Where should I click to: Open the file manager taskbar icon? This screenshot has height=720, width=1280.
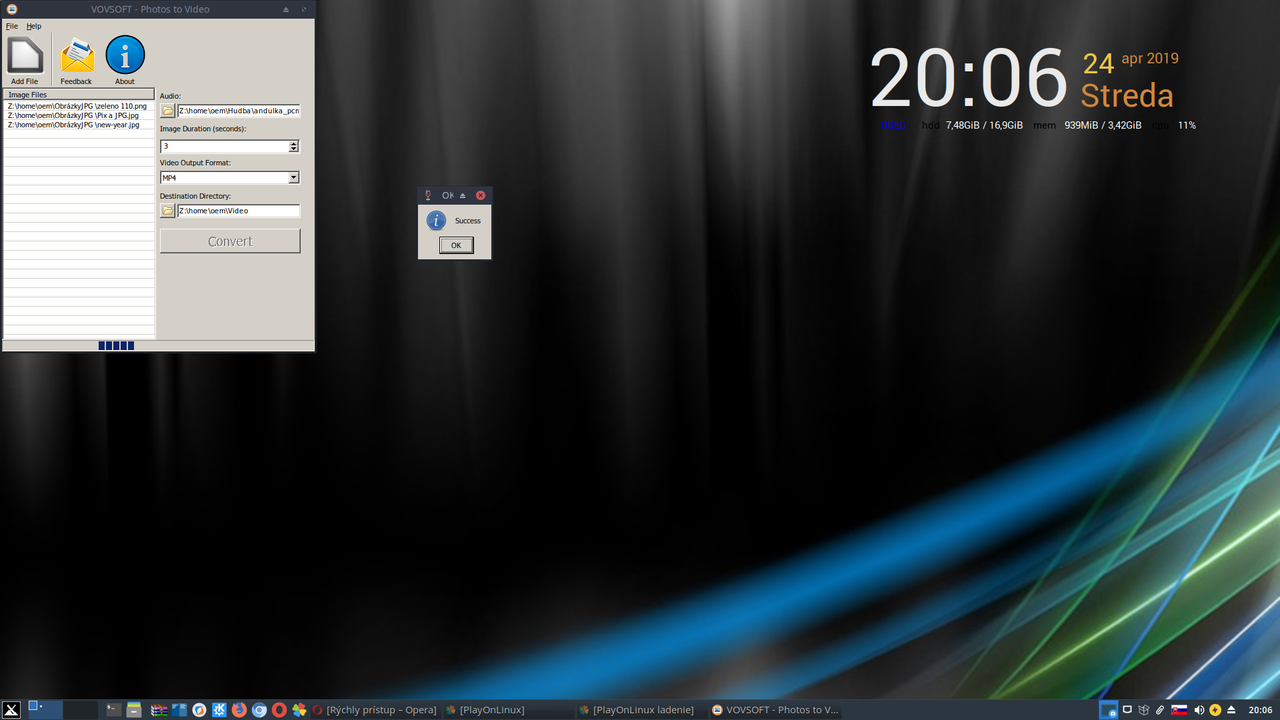pos(134,710)
